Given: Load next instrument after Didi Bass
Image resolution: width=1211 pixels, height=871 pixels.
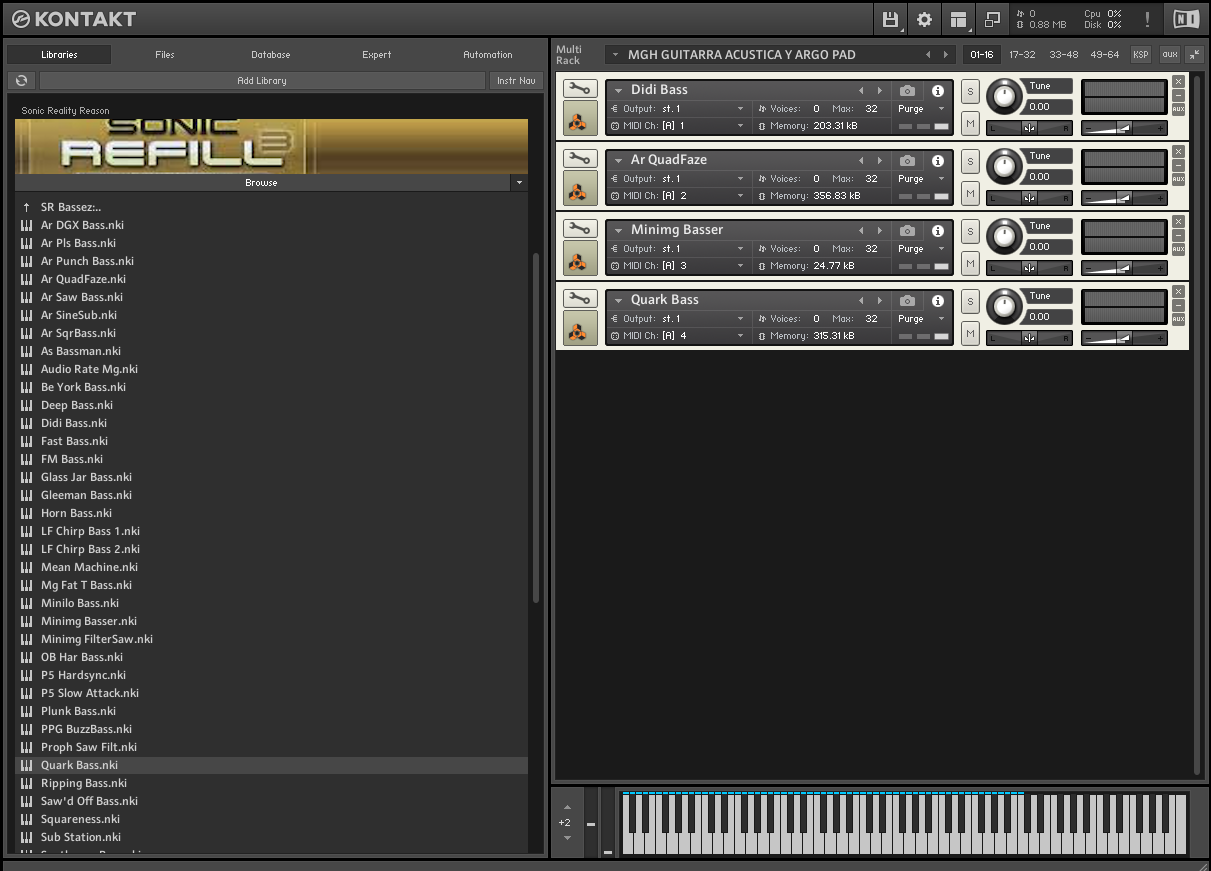Looking at the screenshot, I should tap(880, 90).
